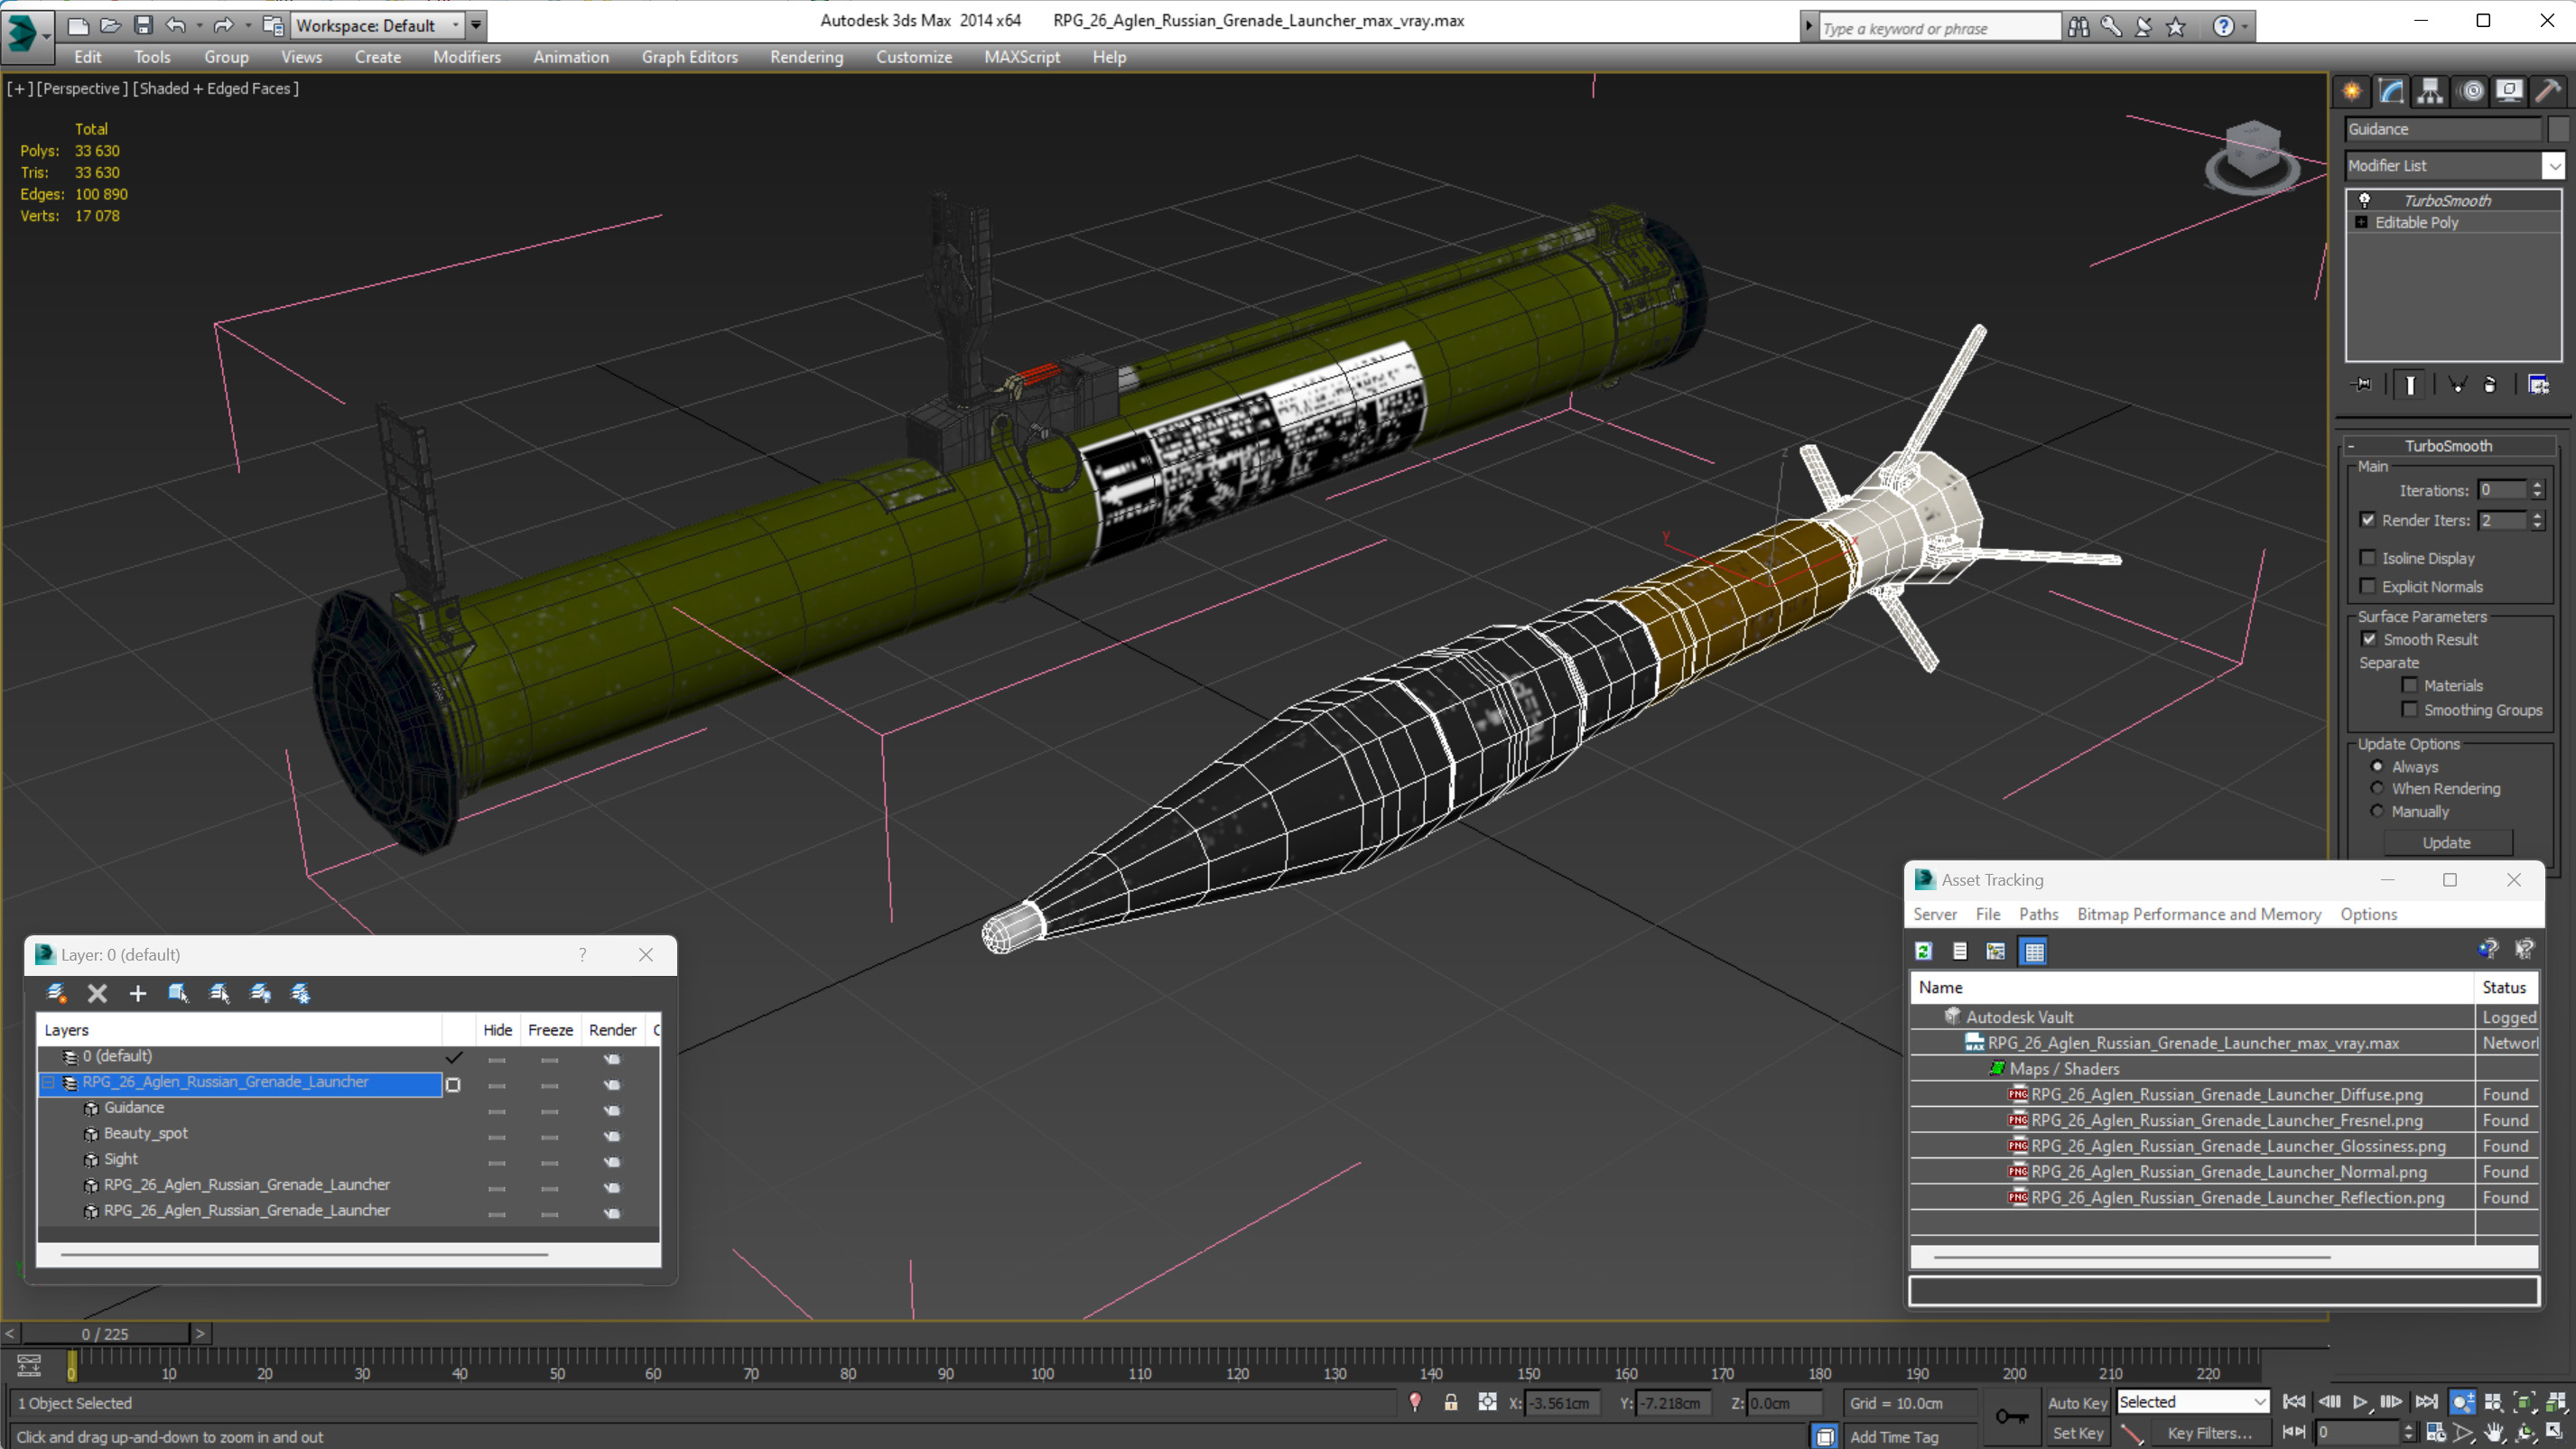Select the Manually update radio button
Image resolution: width=2576 pixels, height=1449 pixels.
click(x=2377, y=811)
